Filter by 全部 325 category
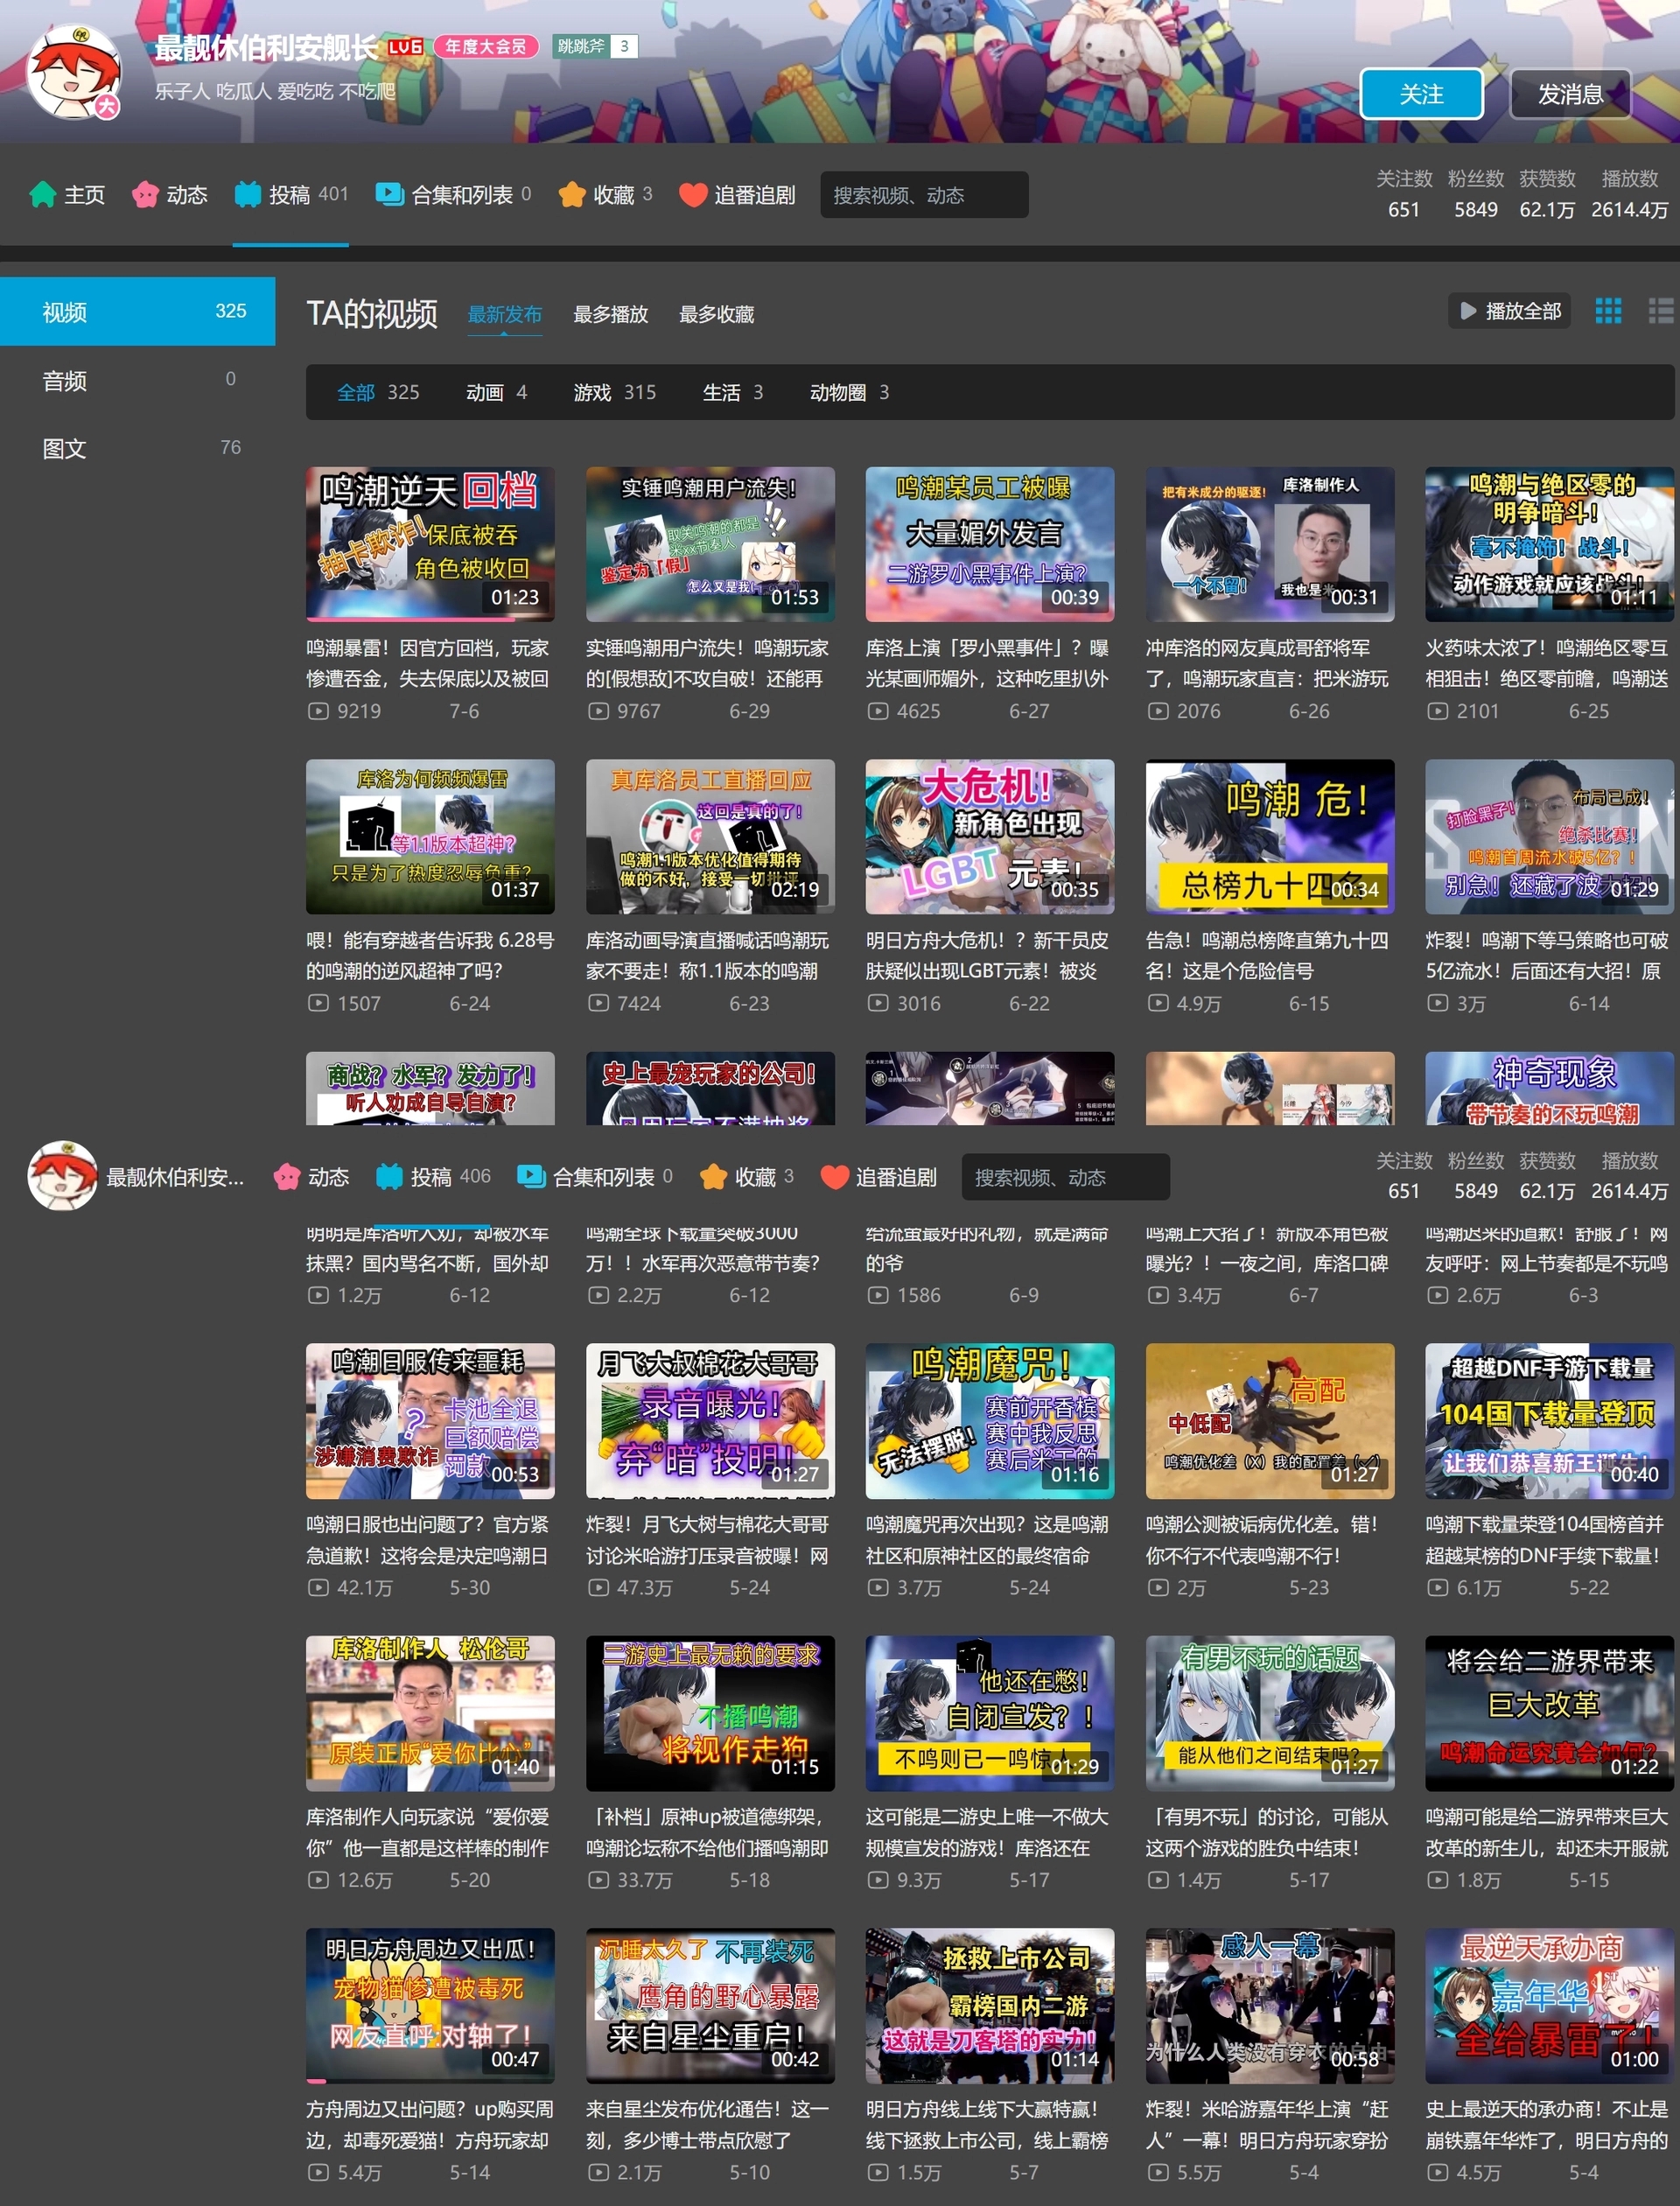 (378, 392)
